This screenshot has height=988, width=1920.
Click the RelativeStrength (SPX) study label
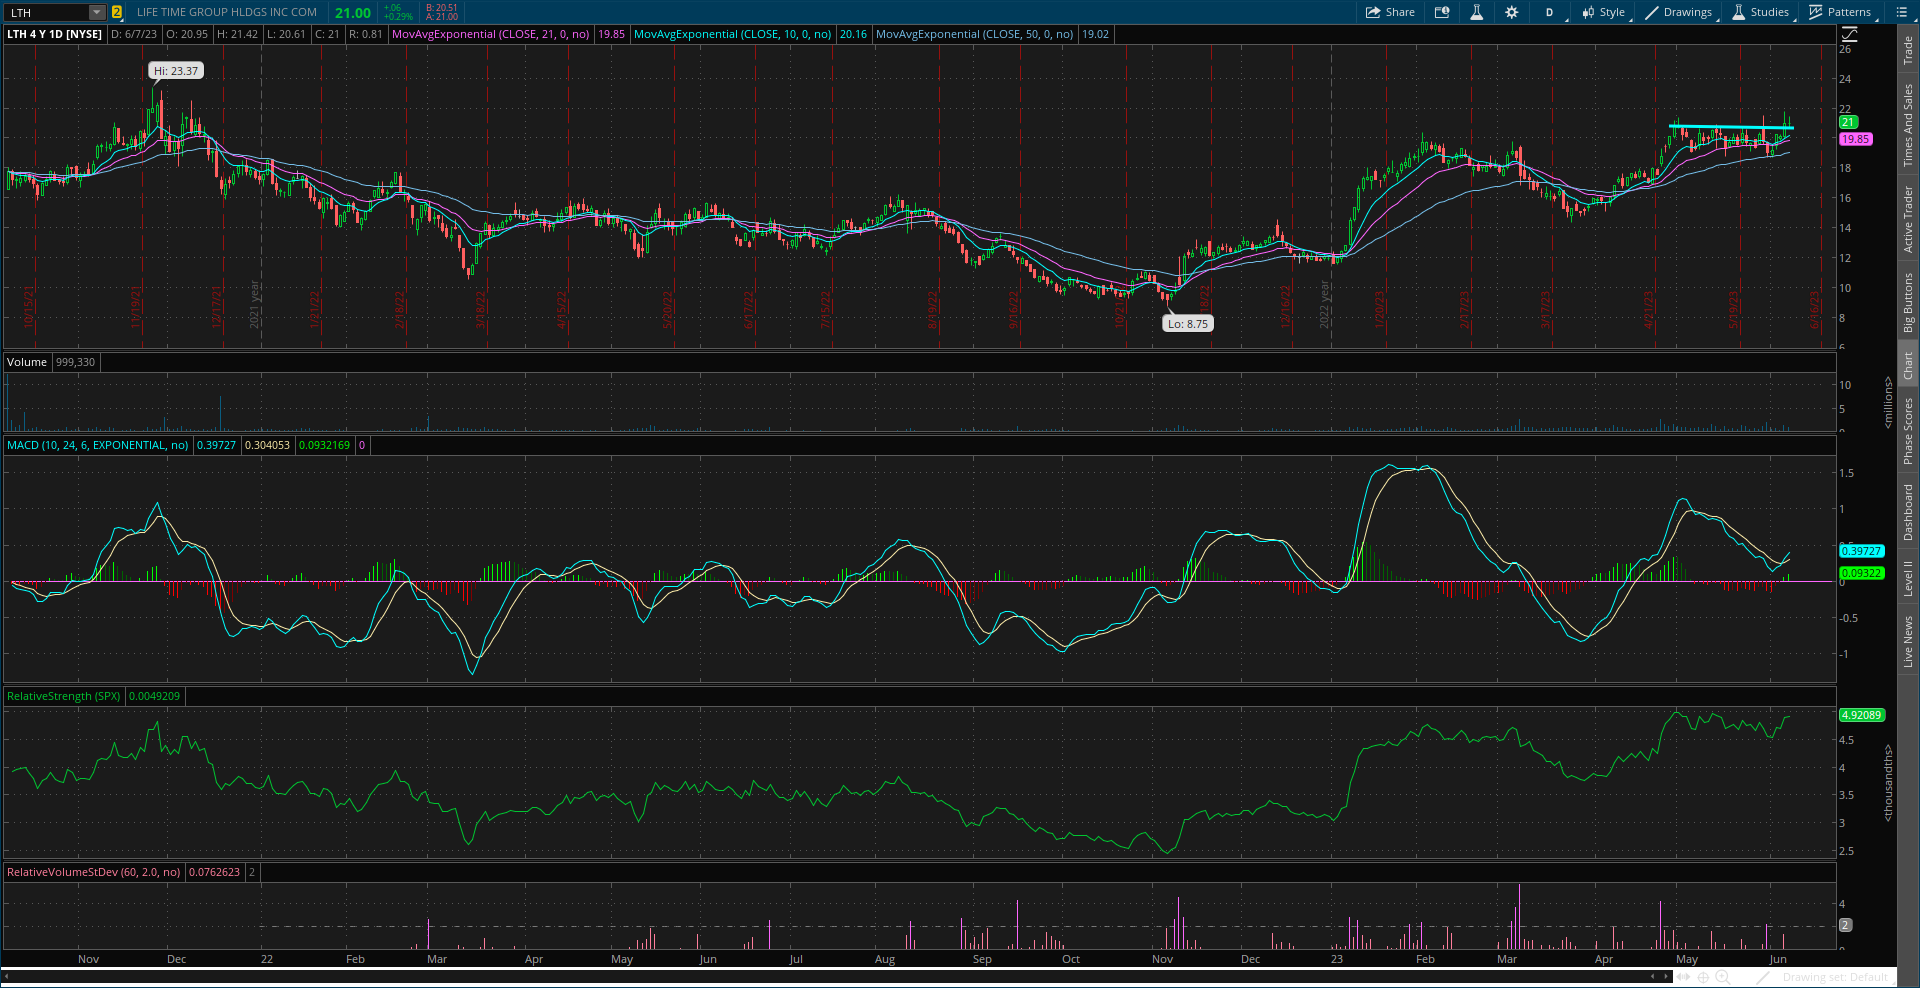[64, 696]
